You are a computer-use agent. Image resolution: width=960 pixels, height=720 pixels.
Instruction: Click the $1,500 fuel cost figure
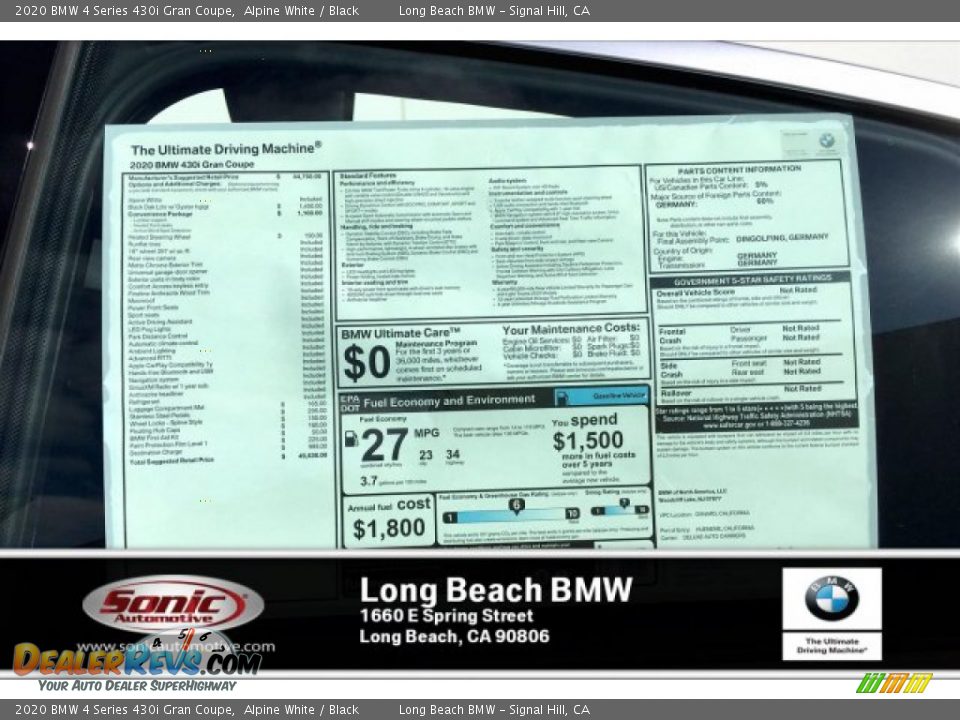(588, 440)
